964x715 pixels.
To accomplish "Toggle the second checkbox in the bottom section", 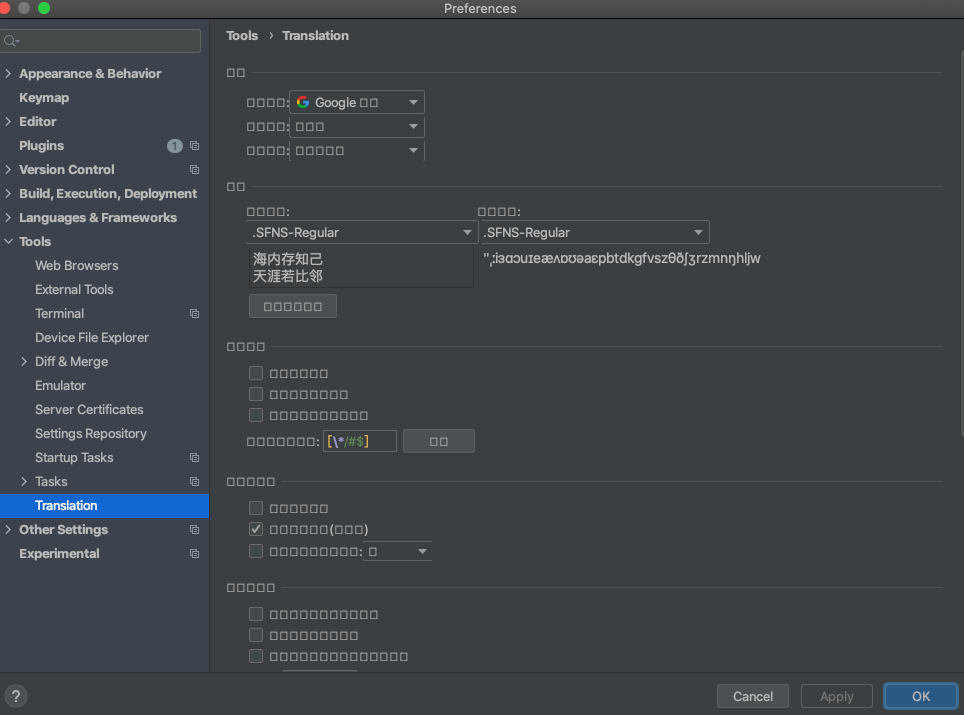I will tap(256, 634).
